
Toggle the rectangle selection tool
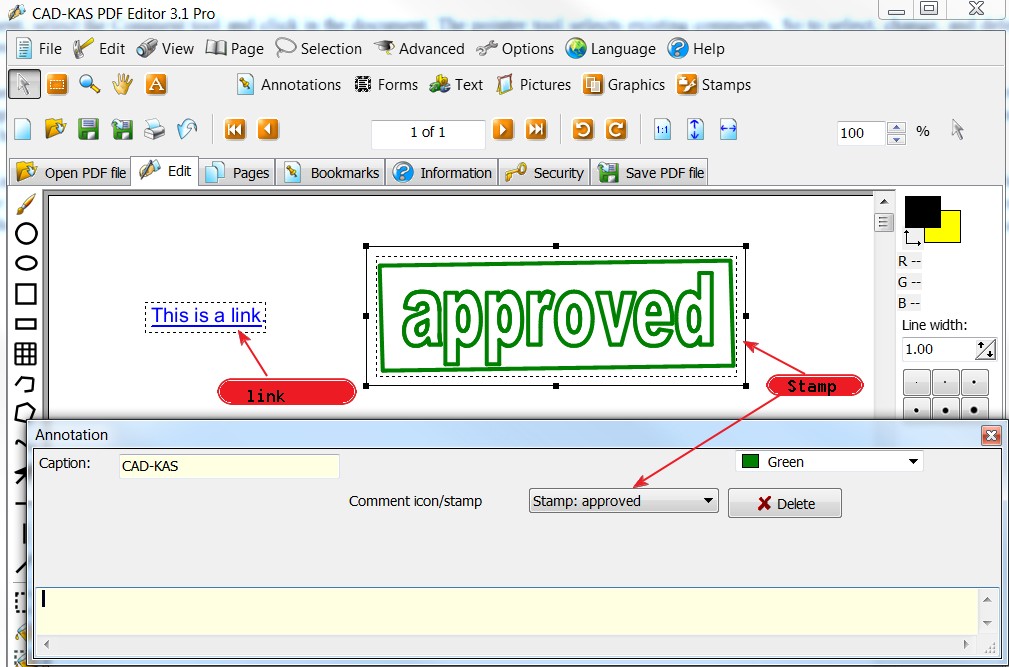tap(57, 85)
